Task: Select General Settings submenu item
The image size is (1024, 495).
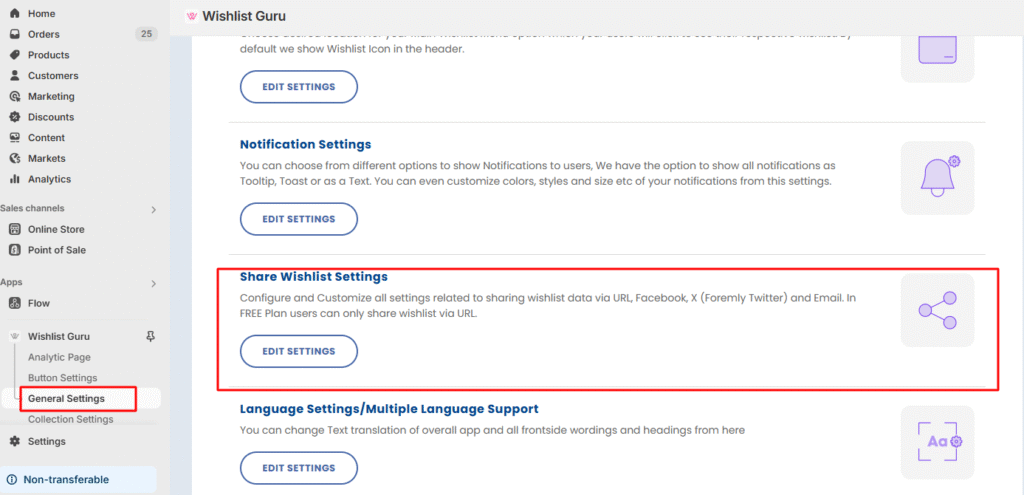Action: coord(67,398)
